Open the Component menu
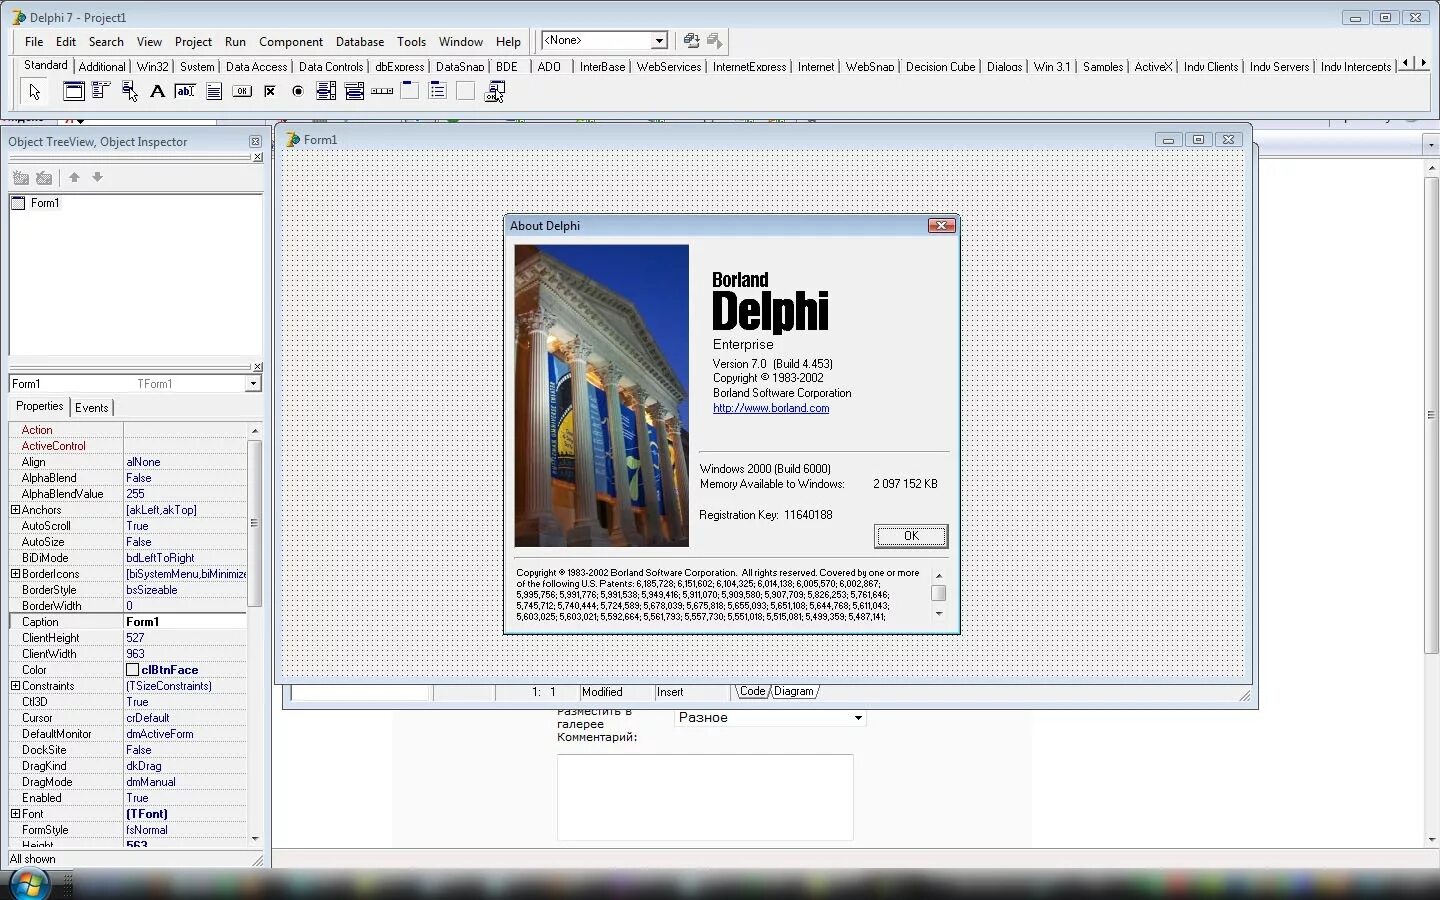Image resolution: width=1440 pixels, height=900 pixels. [x=291, y=42]
